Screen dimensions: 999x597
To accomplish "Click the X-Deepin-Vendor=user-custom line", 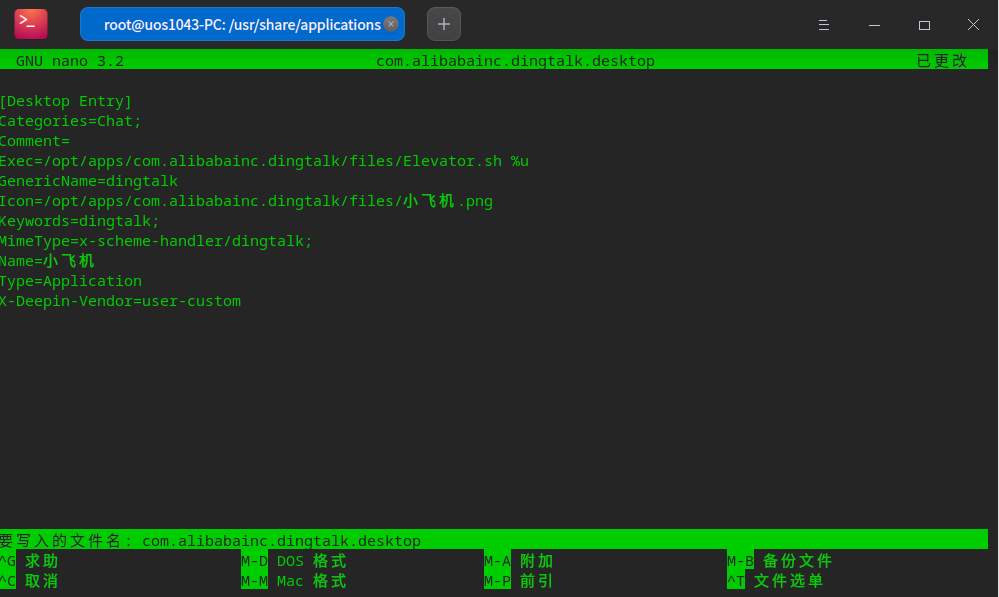I will [x=120, y=301].
